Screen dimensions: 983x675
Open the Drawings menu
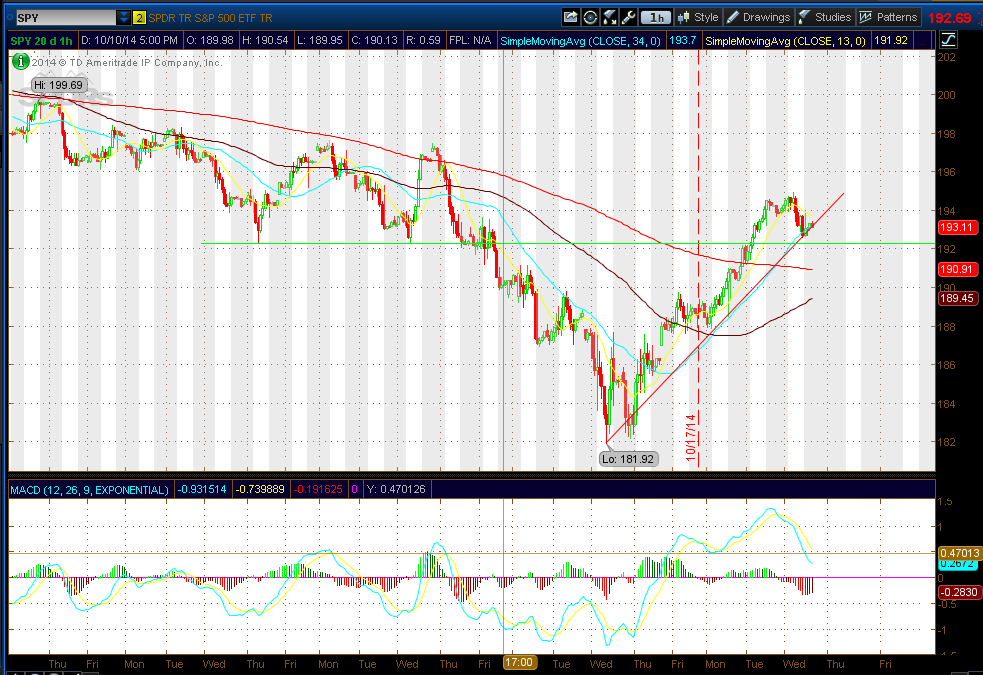759,18
